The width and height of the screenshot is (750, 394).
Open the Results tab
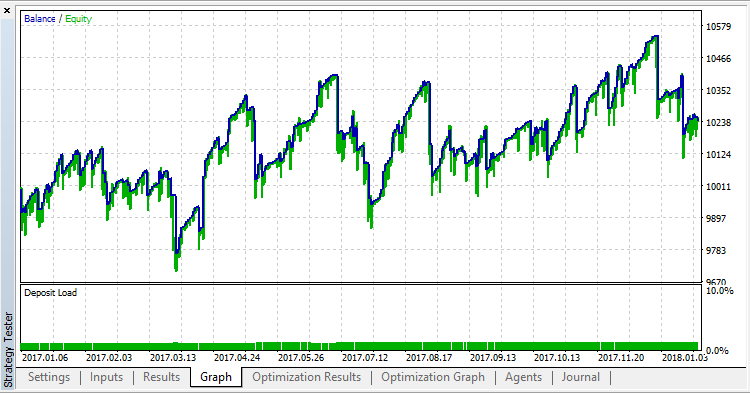coord(161,377)
